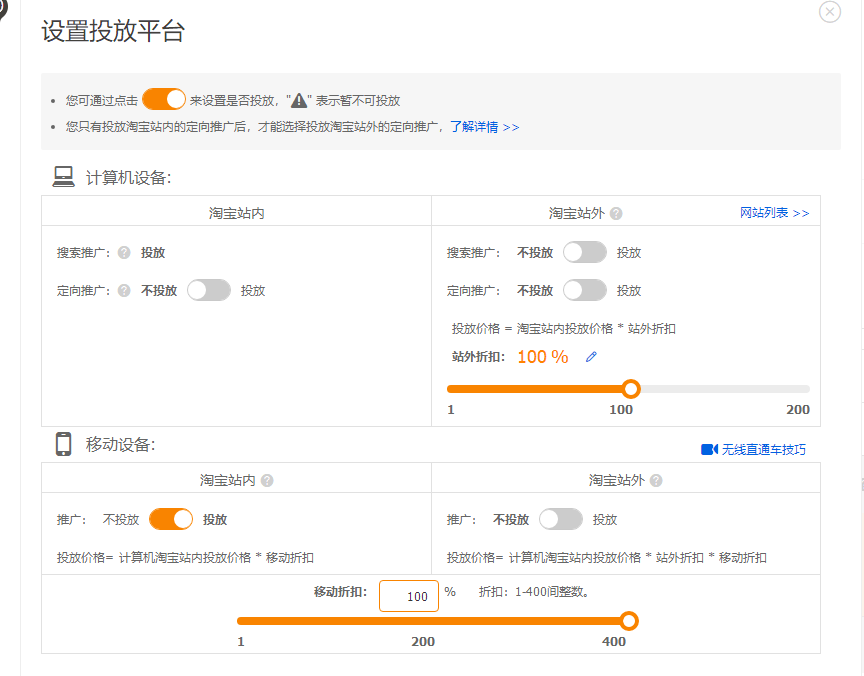Enable mobile 淘宝站外 推广 toggle
This screenshot has width=864, height=676.
click(561, 519)
